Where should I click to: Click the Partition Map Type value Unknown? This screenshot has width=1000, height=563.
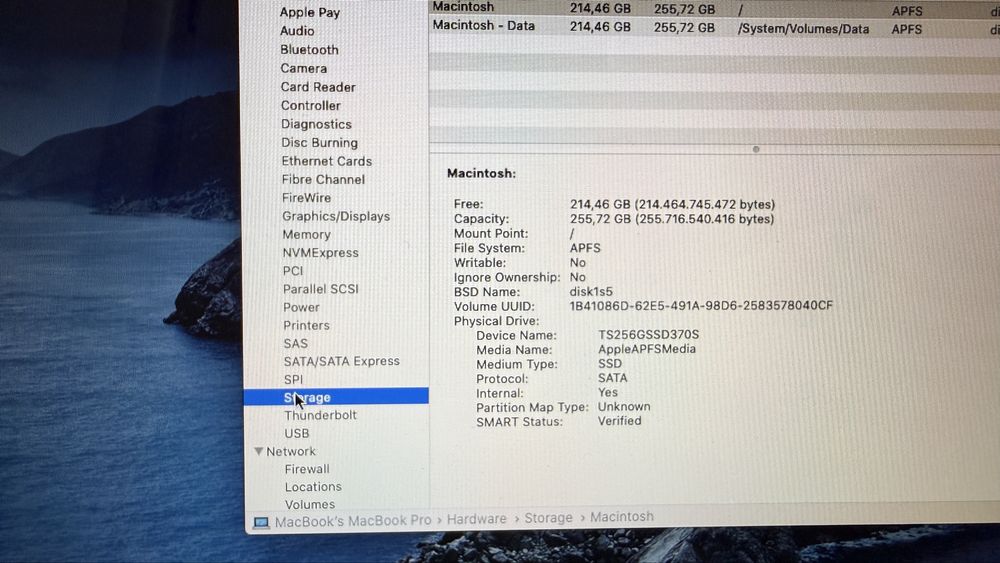[624, 407]
